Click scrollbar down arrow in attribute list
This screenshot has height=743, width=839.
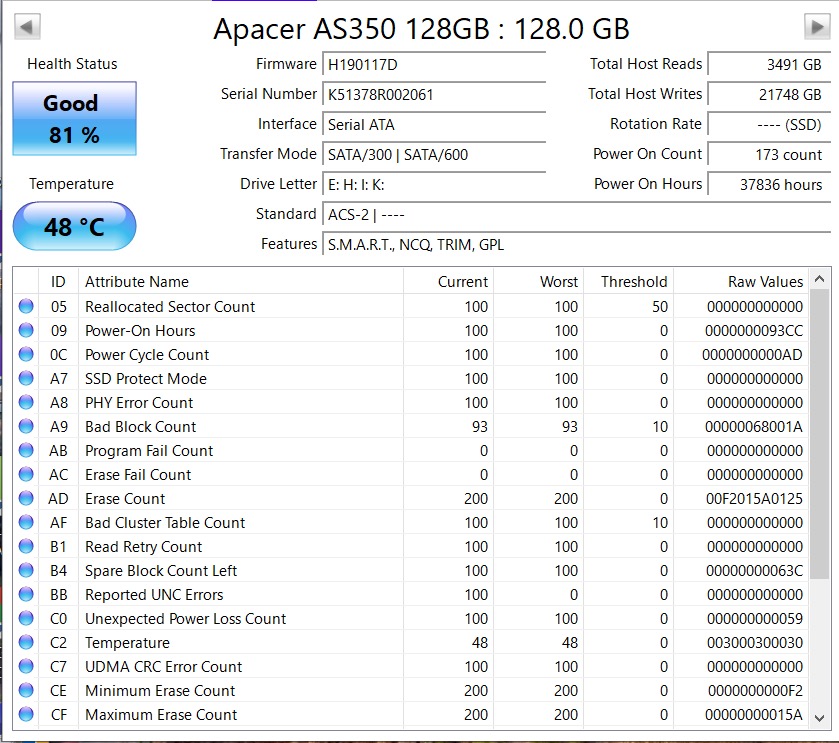coord(819,718)
